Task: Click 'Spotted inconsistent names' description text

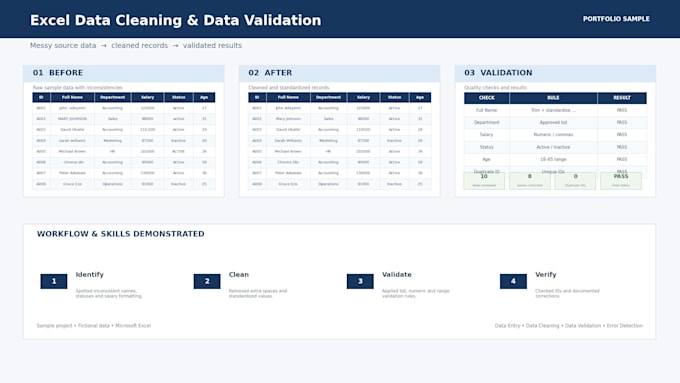Action: 109,294
